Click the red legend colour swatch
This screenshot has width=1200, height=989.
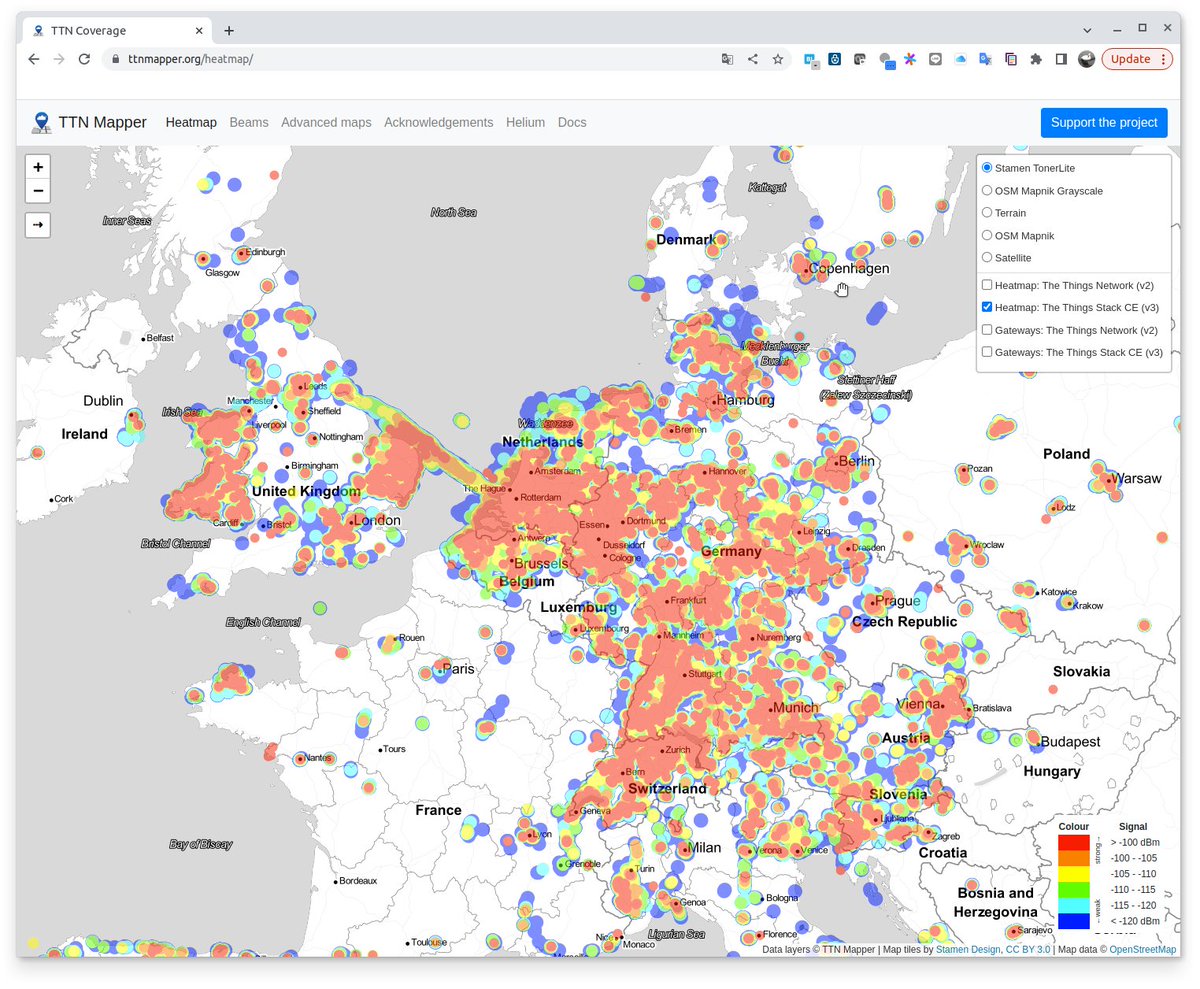coord(1074,842)
